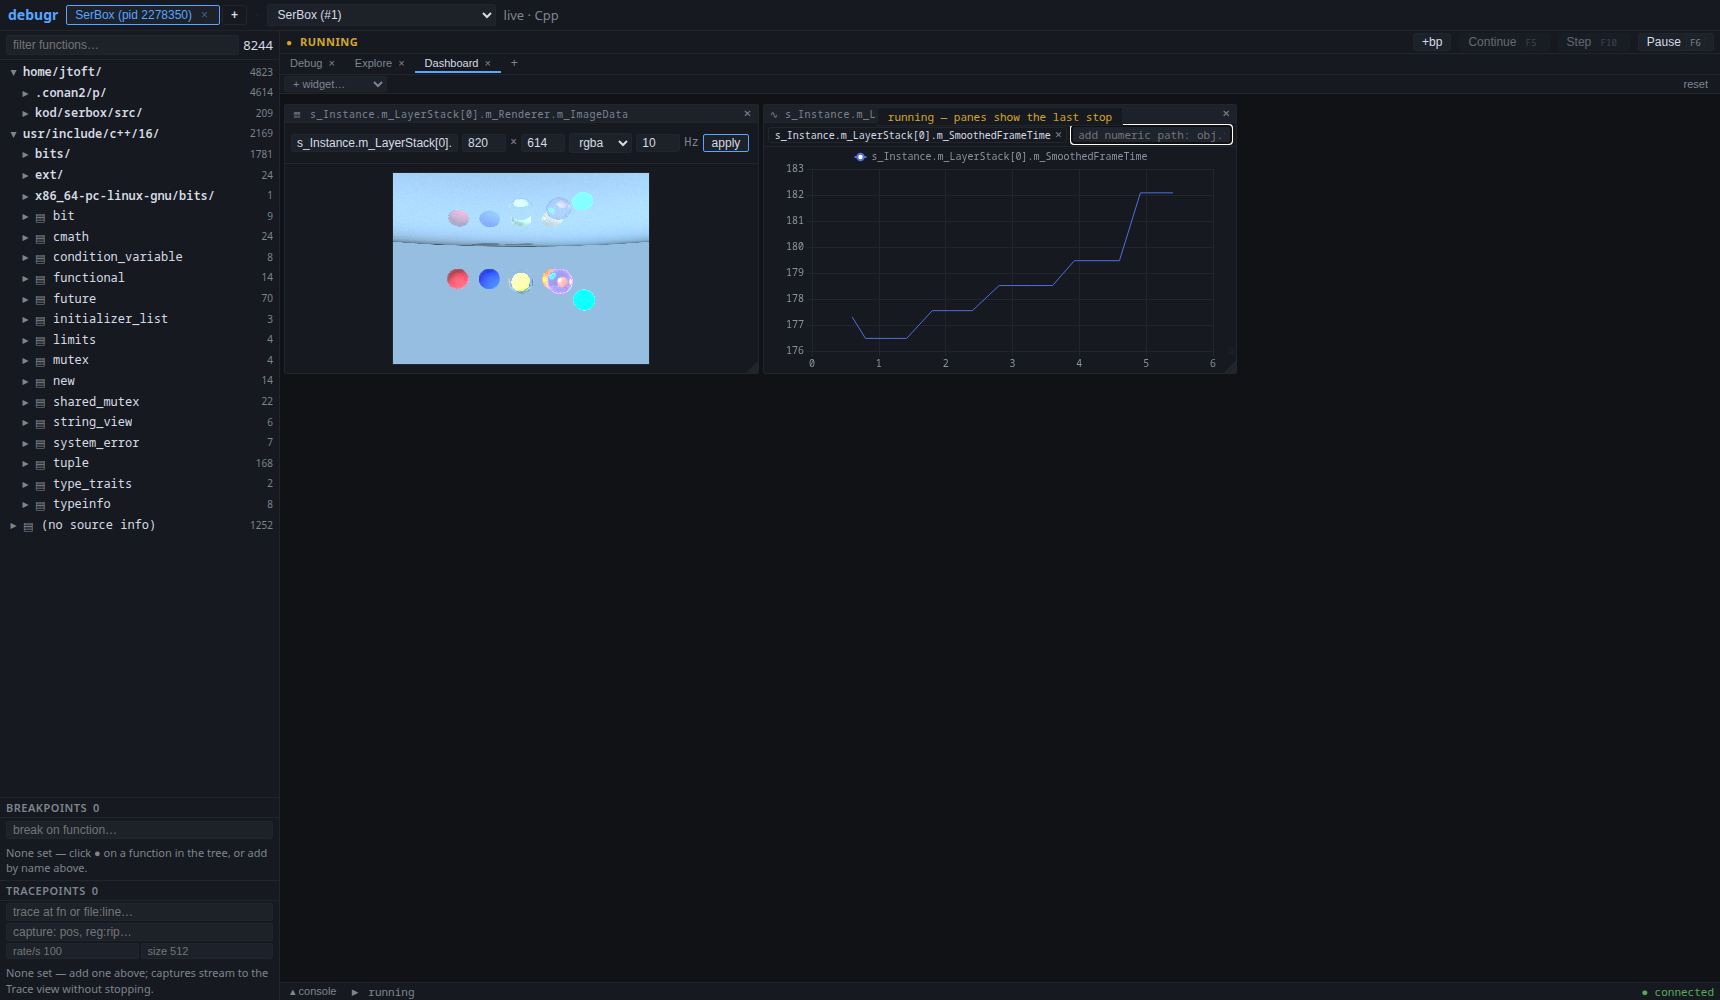Add a new view tab with plus
The width and height of the screenshot is (1720, 1000).
click(514, 63)
